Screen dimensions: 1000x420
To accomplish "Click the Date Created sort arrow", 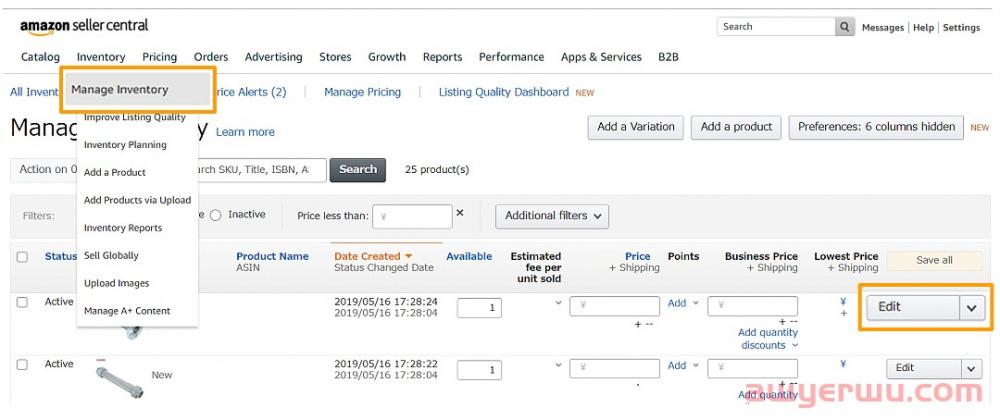I will coord(408,257).
